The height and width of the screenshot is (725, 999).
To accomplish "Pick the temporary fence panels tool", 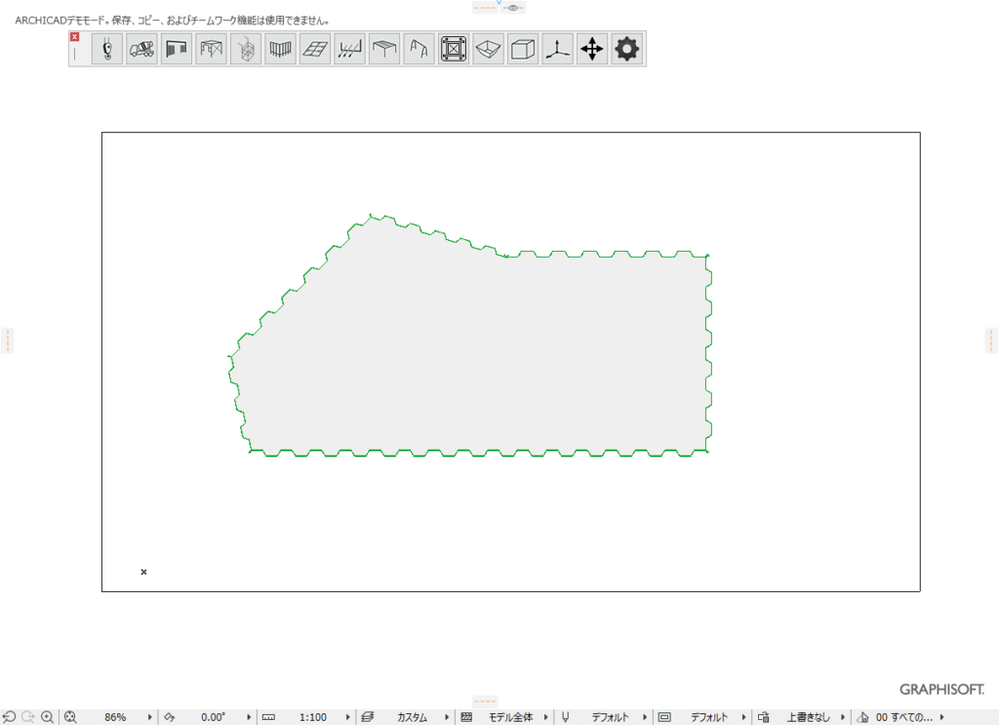I will click(x=280, y=49).
